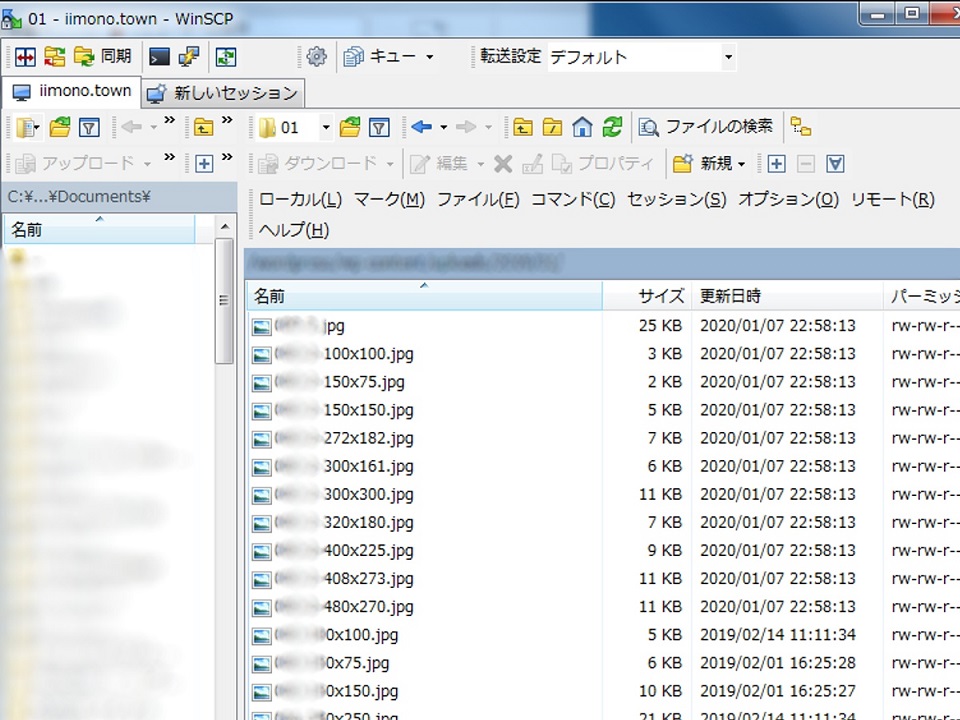Screen dimensions: 960x720
Task: Select the file ending 300x300.jpg
Action: [x=368, y=494]
